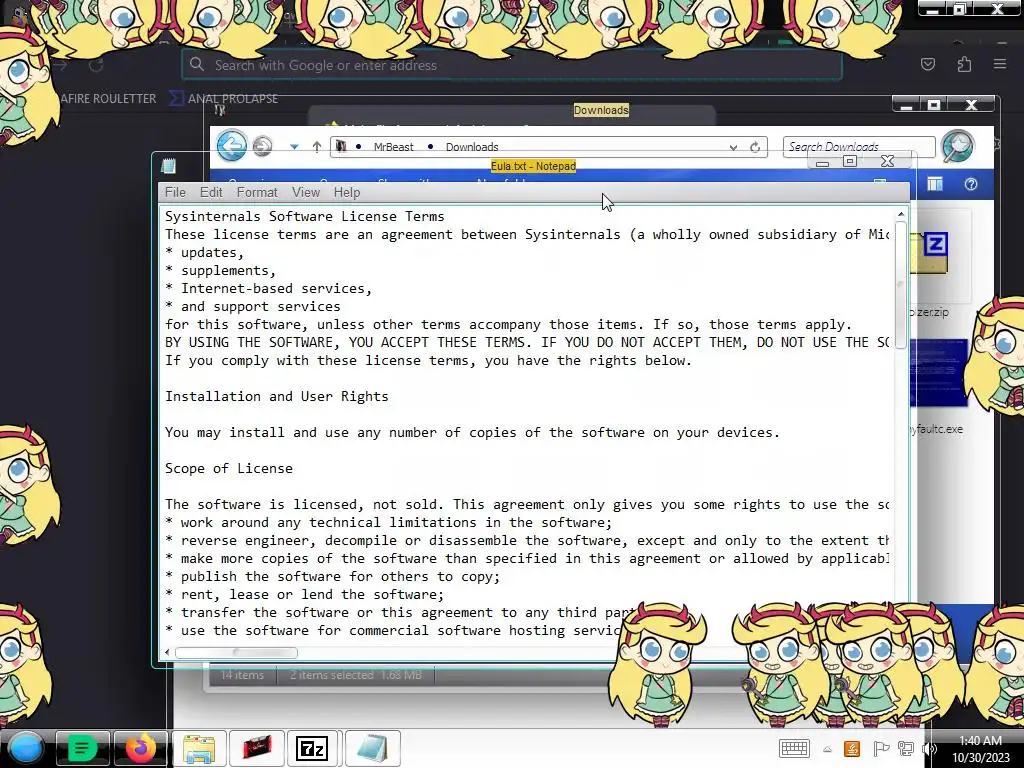The image size is (1024, 768).
Task: Click the Notepad scroll up arrow
Action: [901, 214]
